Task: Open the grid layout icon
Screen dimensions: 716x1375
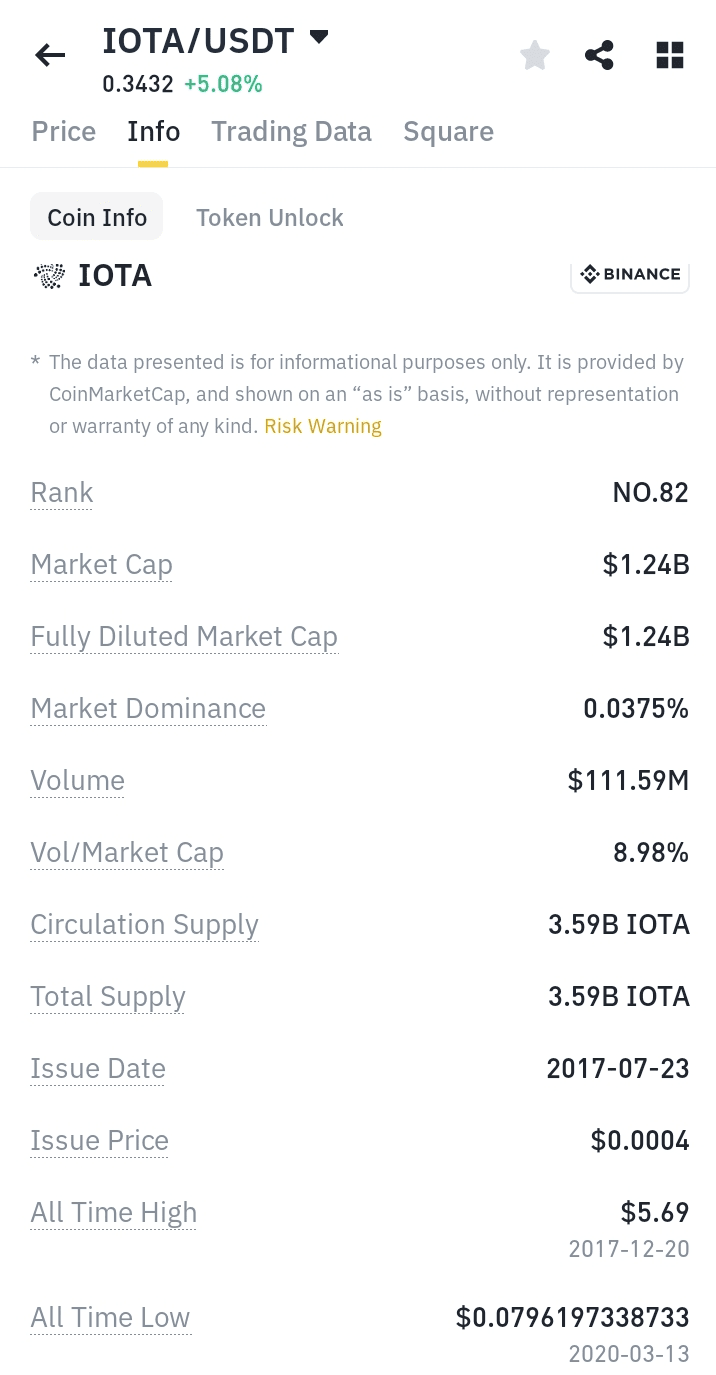Action: click(x=669, y=56)
